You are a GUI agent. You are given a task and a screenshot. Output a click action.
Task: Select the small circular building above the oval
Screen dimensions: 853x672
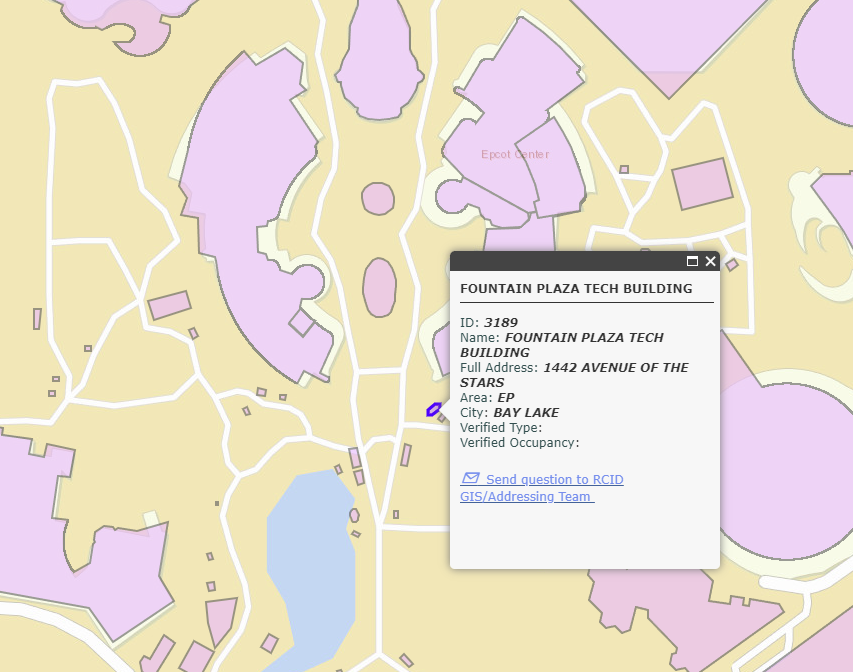[x=378, y=198]
